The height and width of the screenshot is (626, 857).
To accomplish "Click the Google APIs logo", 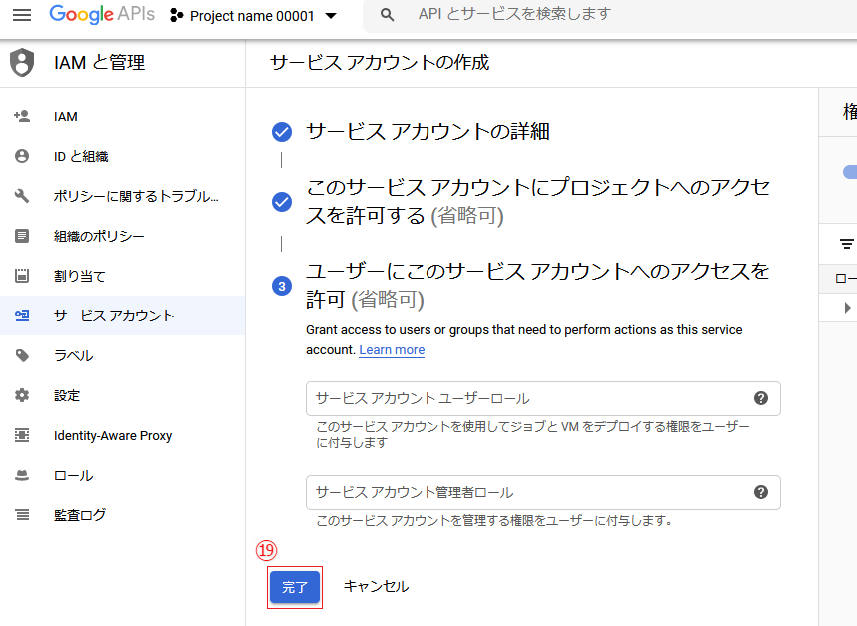I will tap(102, 15).
